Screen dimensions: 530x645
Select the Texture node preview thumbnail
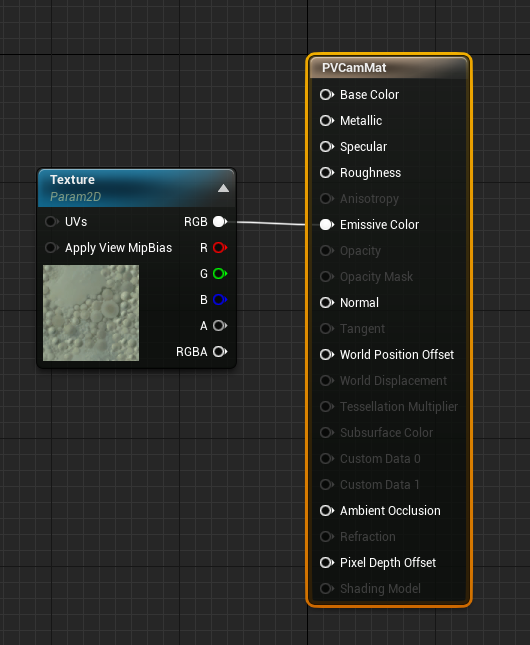91,313
